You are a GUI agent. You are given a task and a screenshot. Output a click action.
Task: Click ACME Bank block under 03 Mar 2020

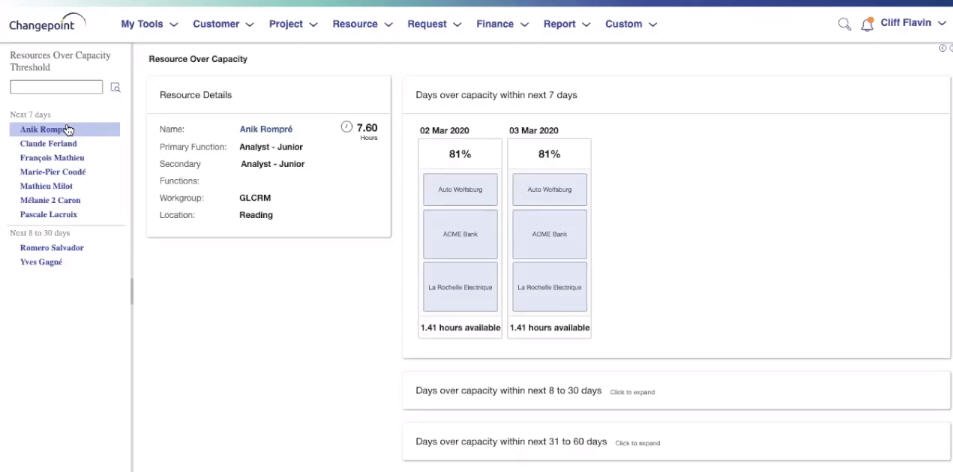point(549,234)
